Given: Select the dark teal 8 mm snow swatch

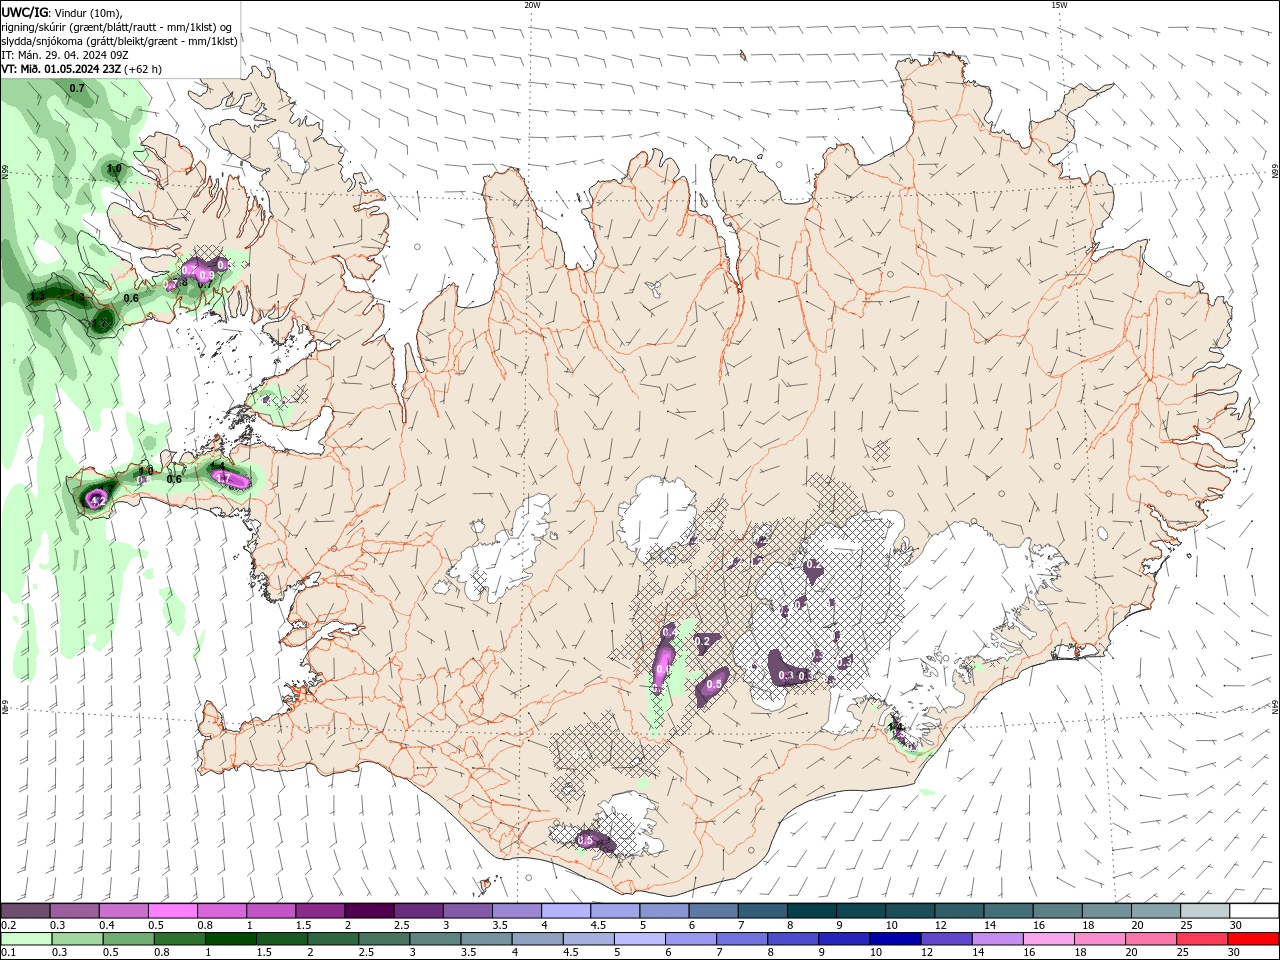Looking at the screenshot, I should [x=812, y=911].
